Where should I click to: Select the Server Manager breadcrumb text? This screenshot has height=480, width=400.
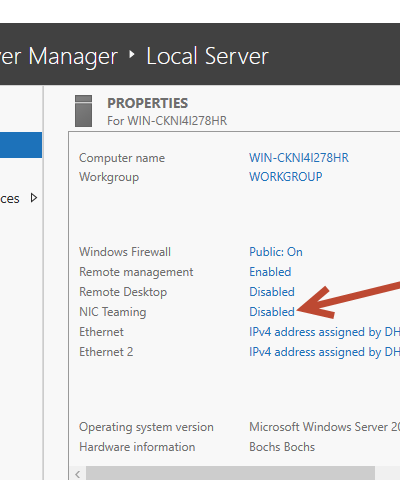tap(59, 57)
